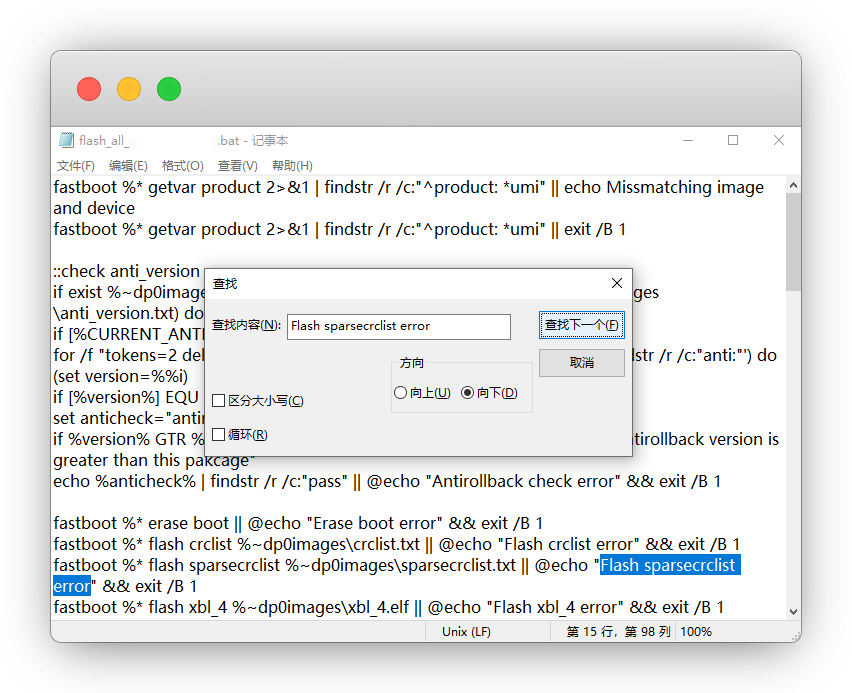Click the green zoom circle in outer frame
The image size is (852, 693).
click(169, 89)
